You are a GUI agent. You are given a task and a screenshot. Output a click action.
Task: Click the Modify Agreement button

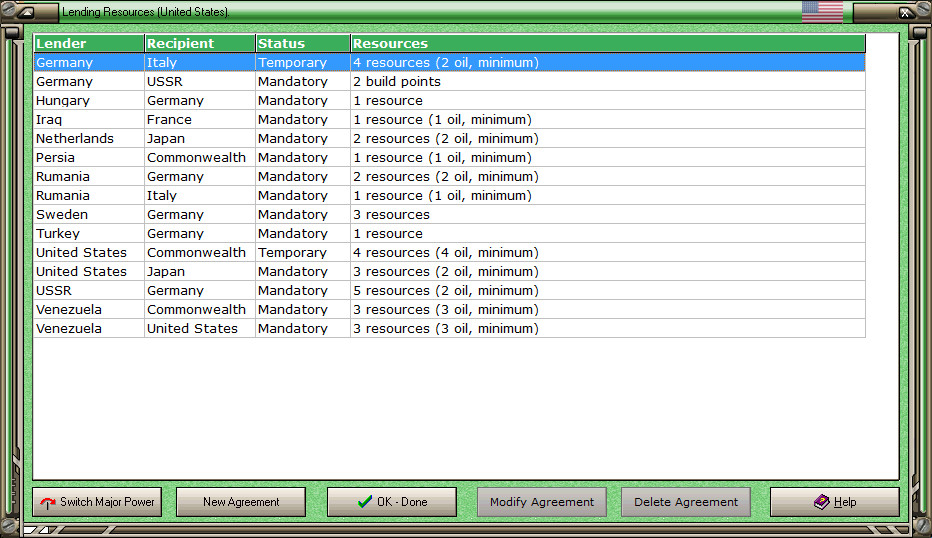(541, 502)
